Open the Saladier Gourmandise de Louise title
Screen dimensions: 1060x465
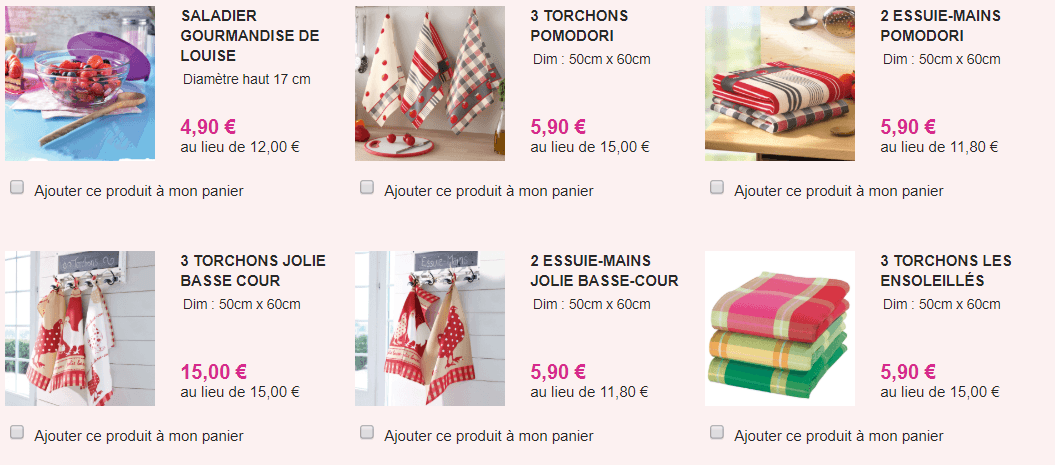(249, 36)
